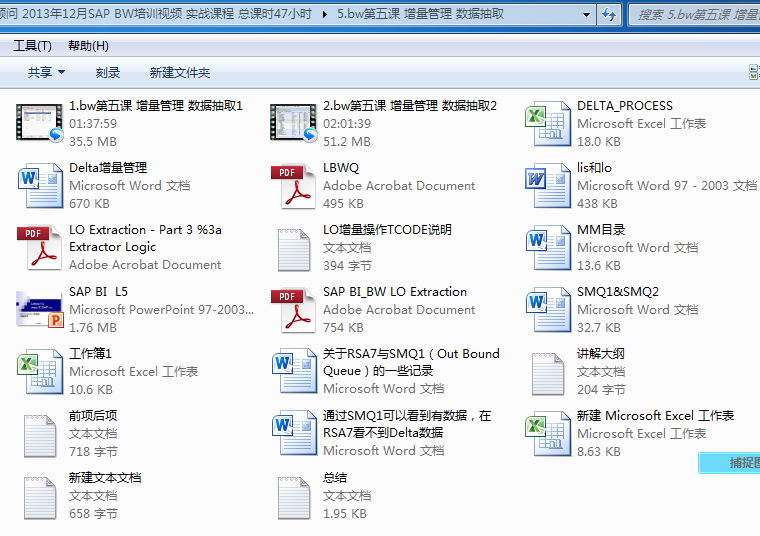
Task: Select file name SAP BI_BW LO Extraction
Action: click(395, 292)
